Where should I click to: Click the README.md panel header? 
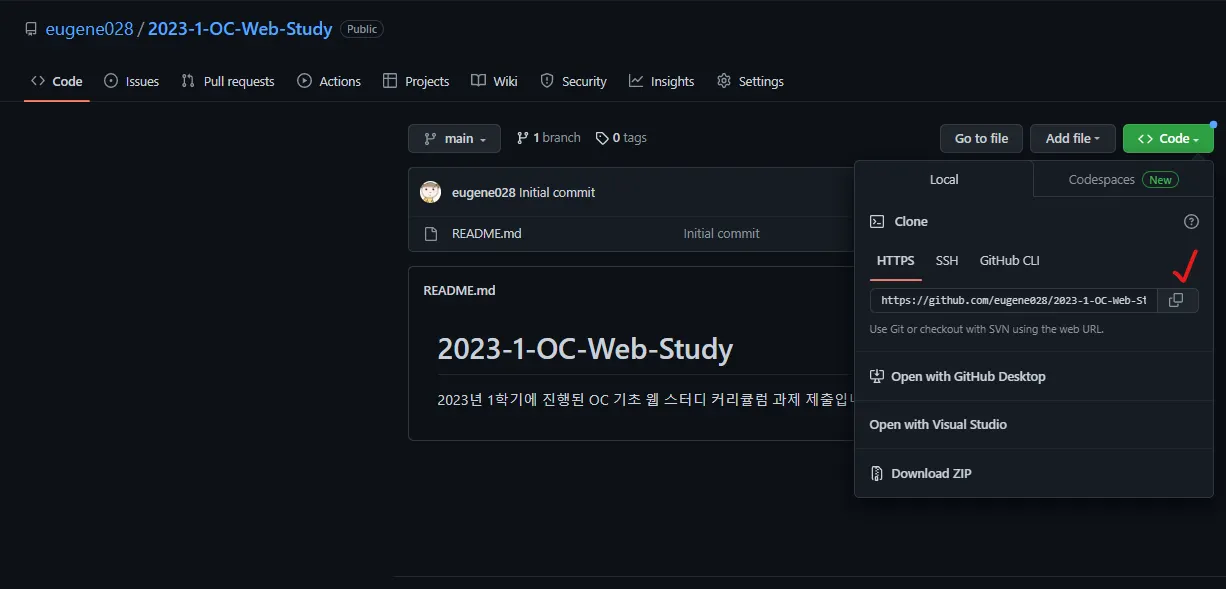tap(459, 290)
